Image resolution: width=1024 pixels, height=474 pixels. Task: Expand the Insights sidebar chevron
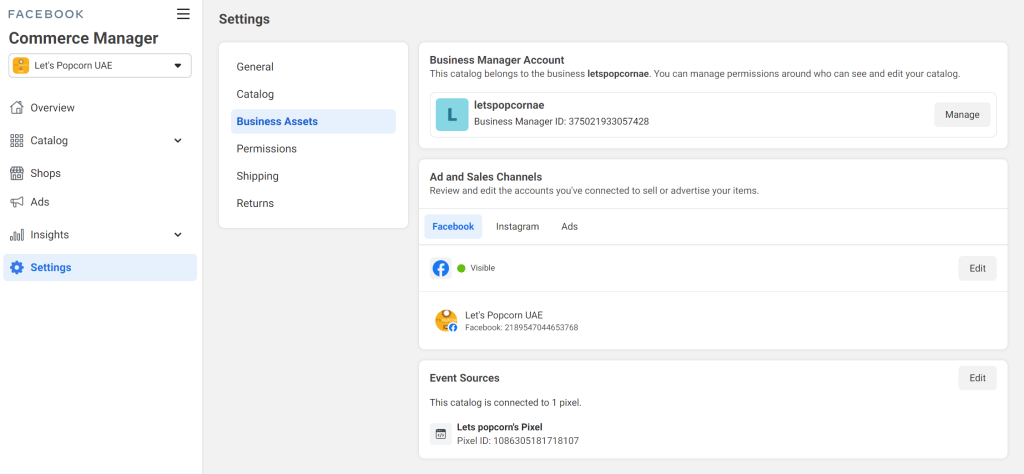178,234
